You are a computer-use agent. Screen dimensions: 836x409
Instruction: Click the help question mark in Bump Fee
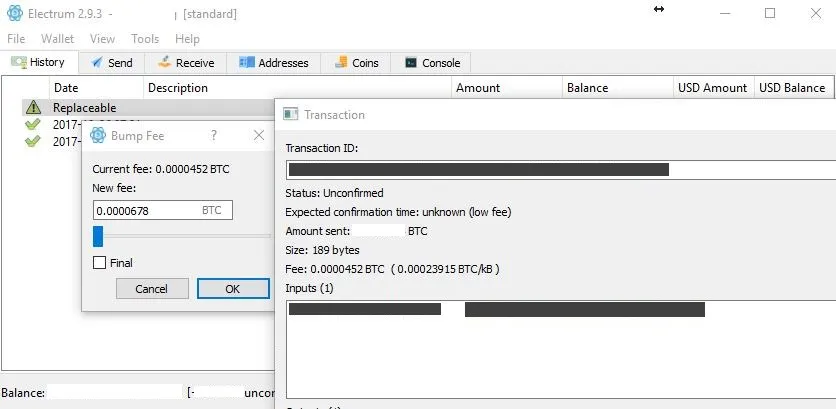point(214,135)
